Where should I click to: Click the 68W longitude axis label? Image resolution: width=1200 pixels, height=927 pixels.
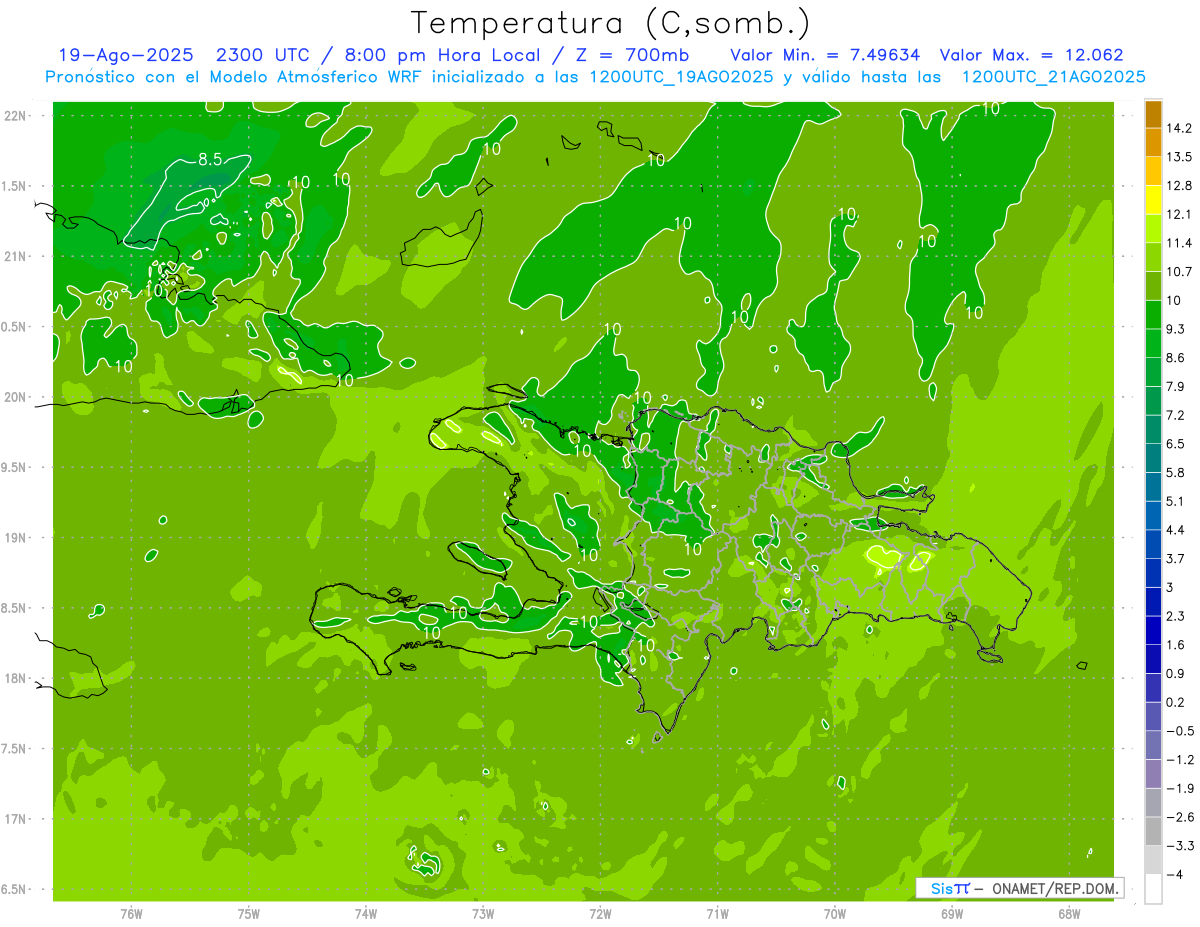[1069, 913]
